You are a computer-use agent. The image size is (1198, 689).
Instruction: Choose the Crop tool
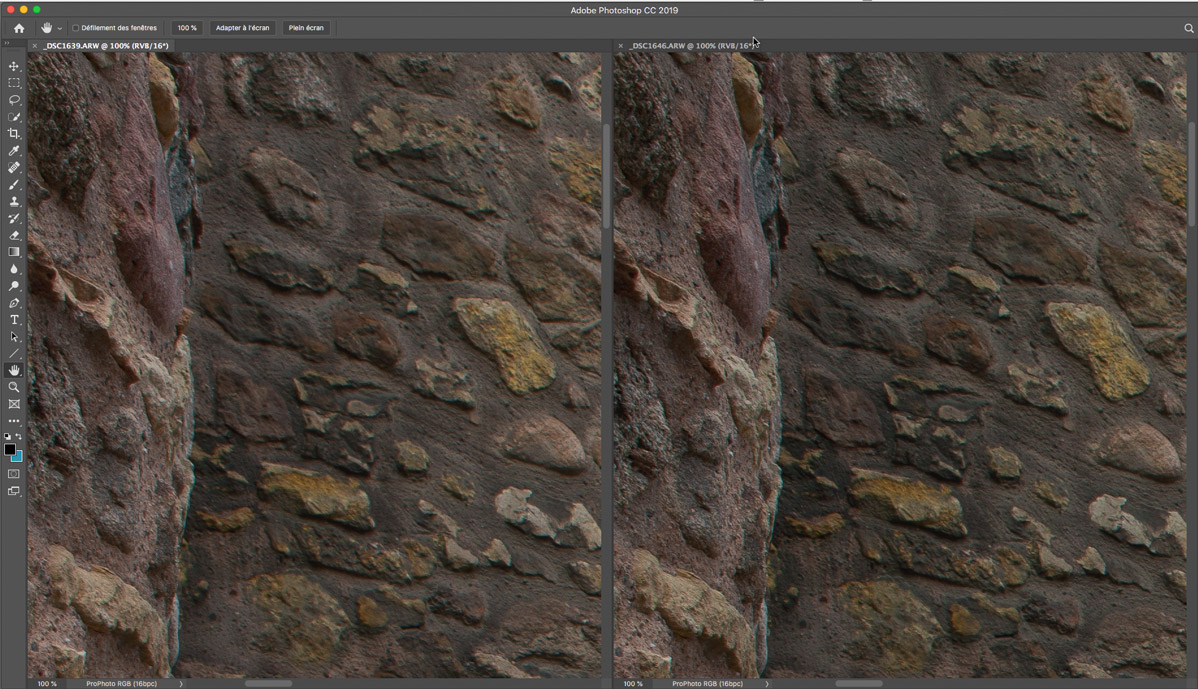click(14, 134)
